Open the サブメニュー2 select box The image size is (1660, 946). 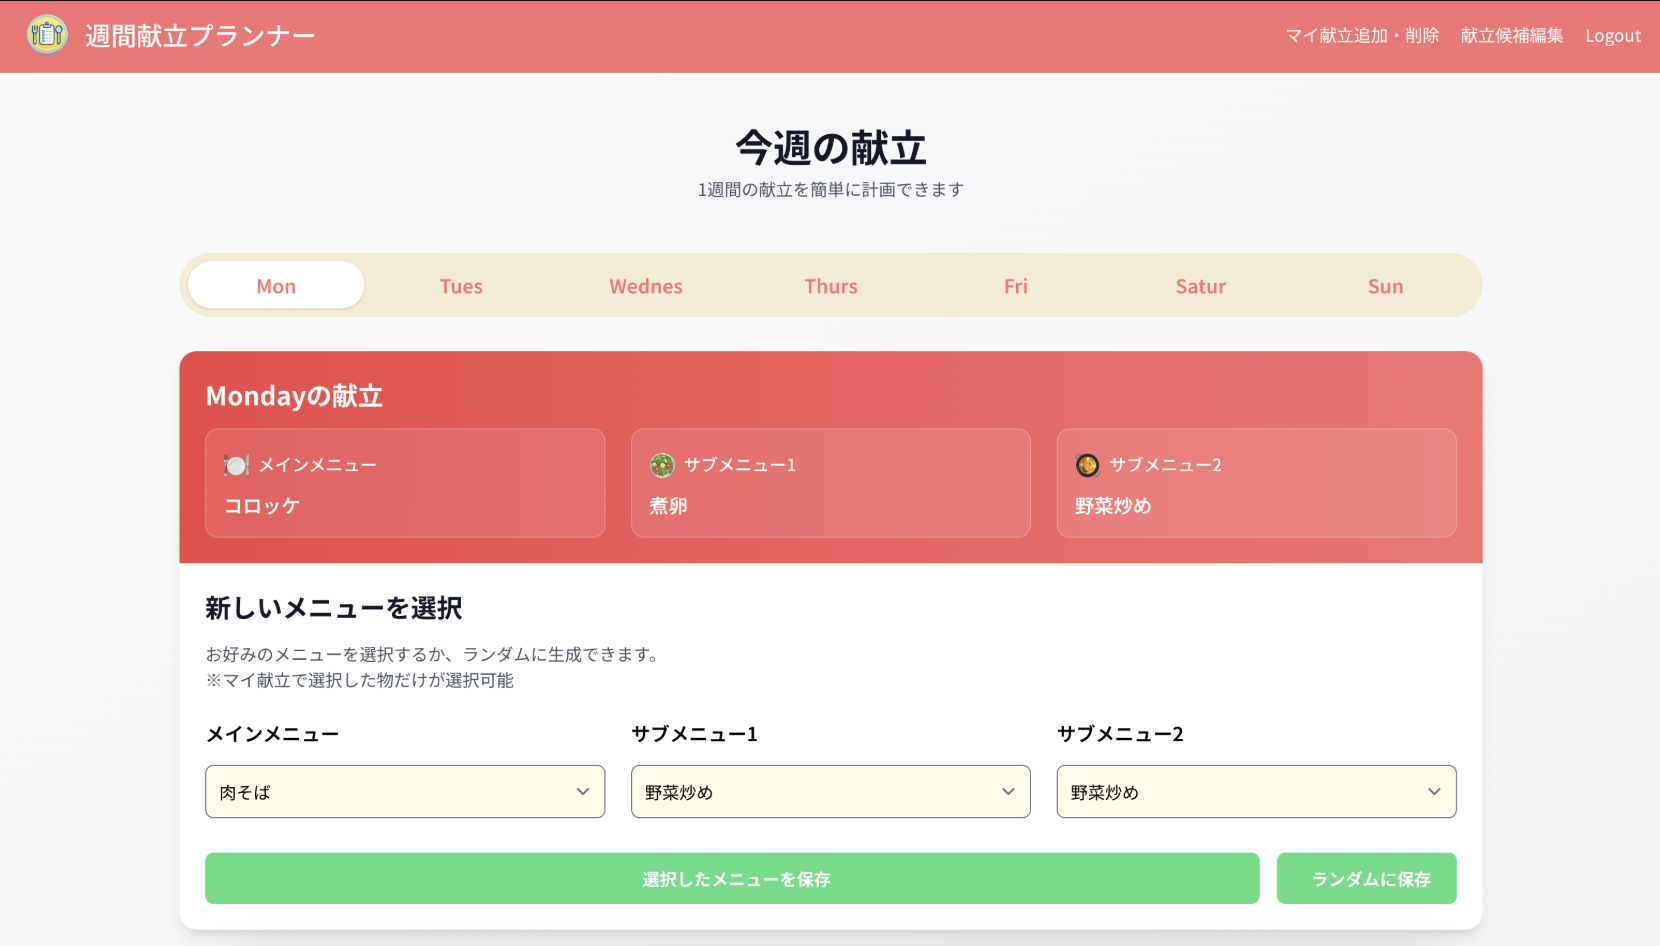[x=1255, y=792]
